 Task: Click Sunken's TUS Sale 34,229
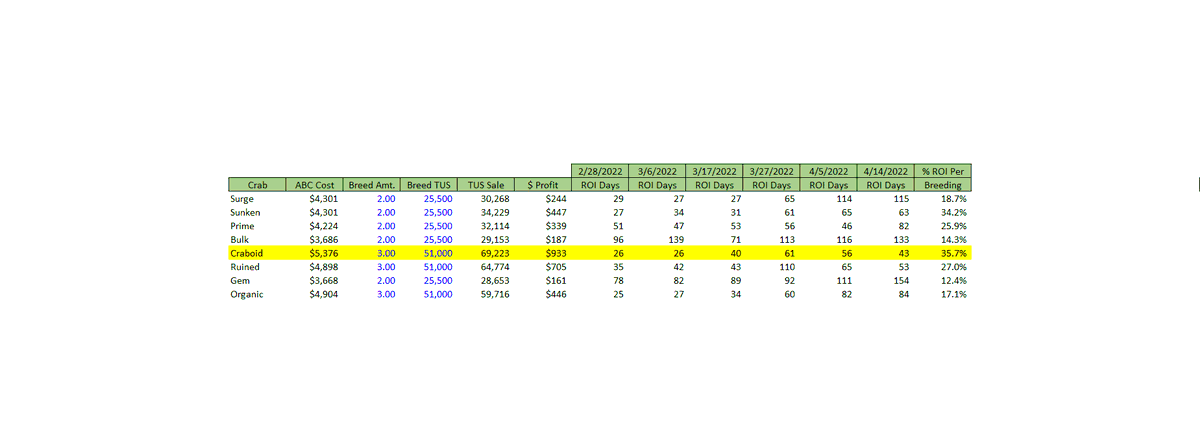point(496,213)
